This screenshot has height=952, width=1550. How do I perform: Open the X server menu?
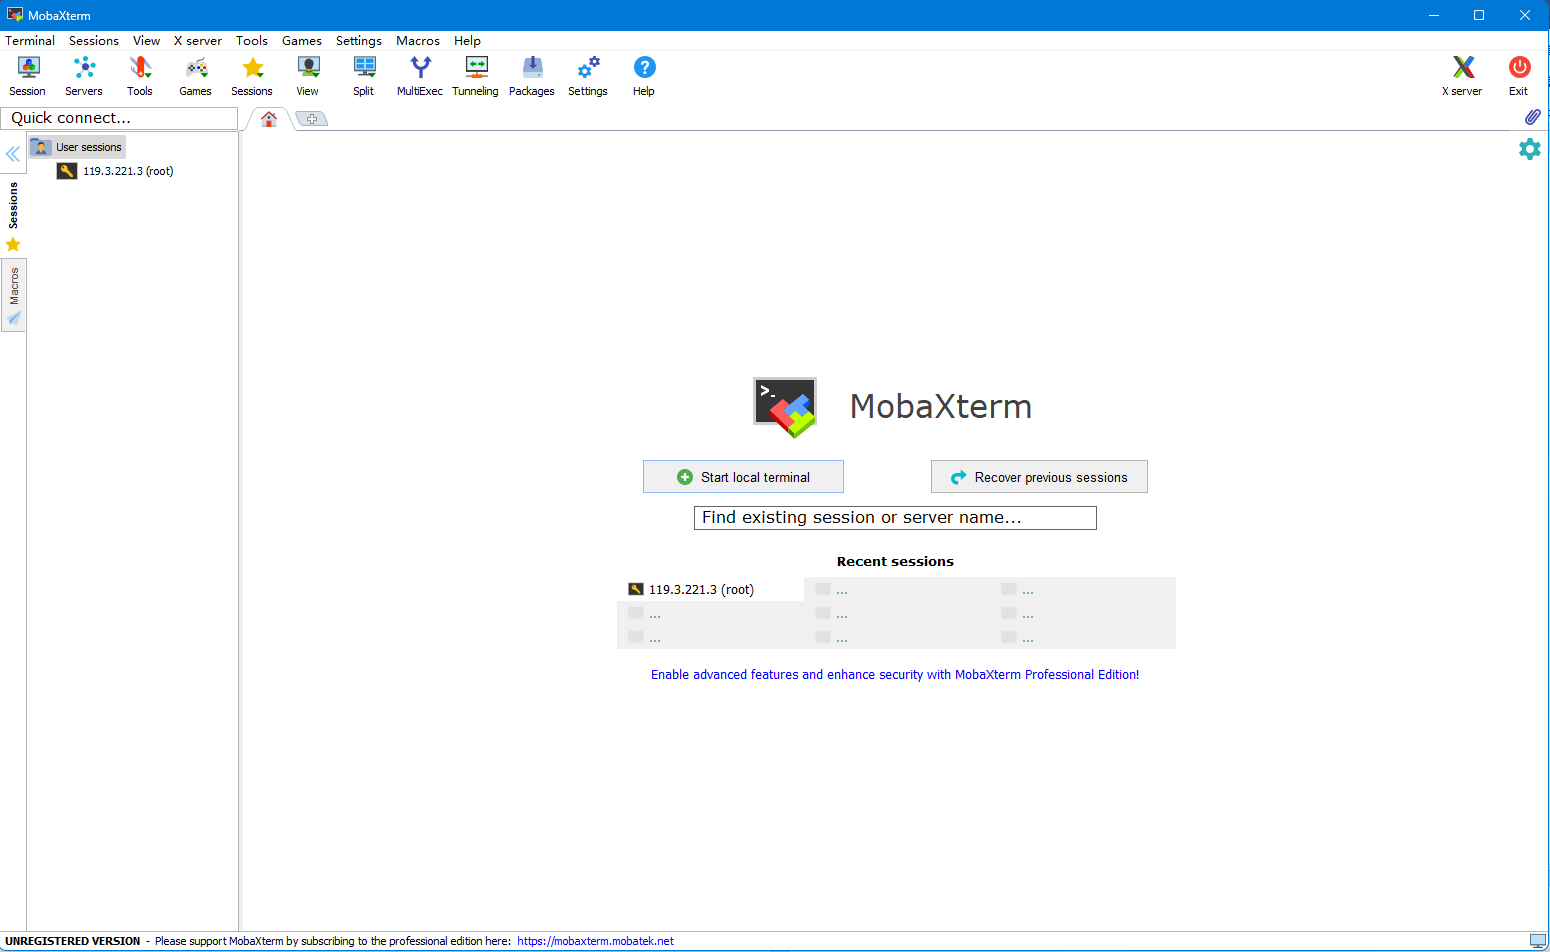tap(198, 41)
